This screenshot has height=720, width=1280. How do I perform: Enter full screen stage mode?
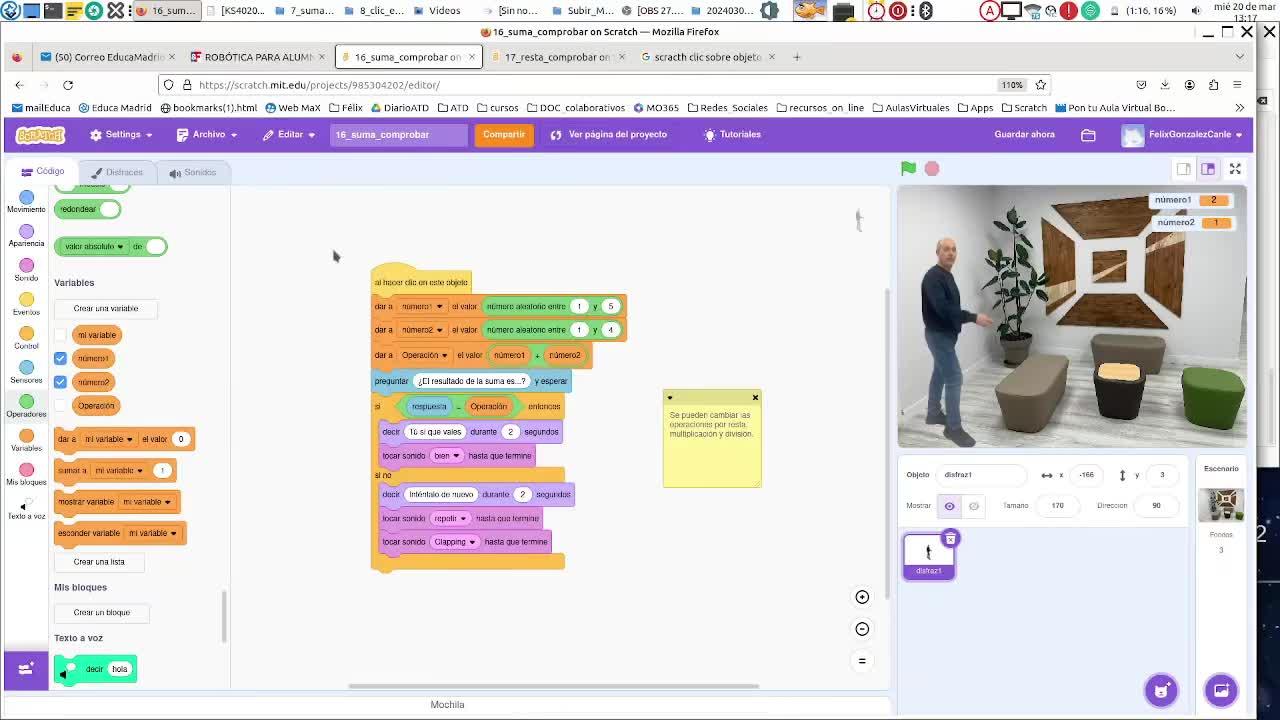point(1235,169)
